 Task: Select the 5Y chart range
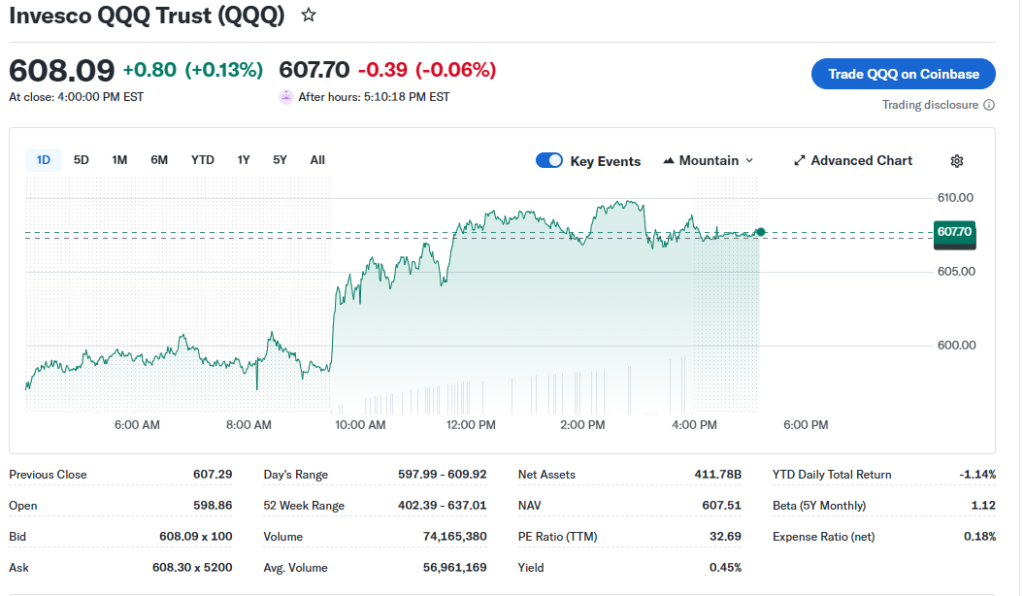[x=280, y=160]
